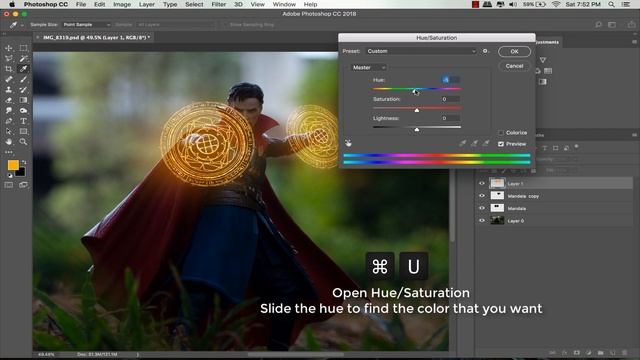Click the Saturation slider handle

(x=417, y=110)
